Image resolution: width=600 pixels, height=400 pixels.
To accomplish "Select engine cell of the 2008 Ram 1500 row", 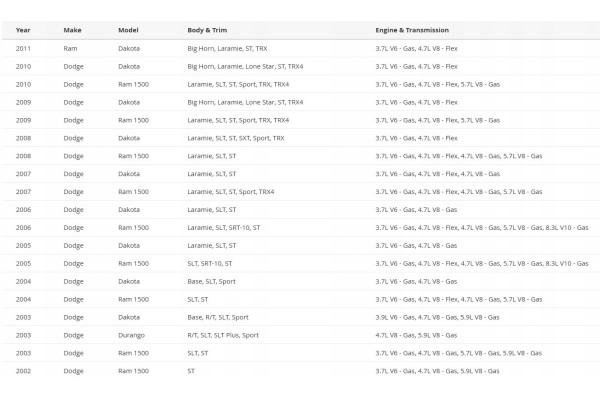I will [x=459, y=156].
